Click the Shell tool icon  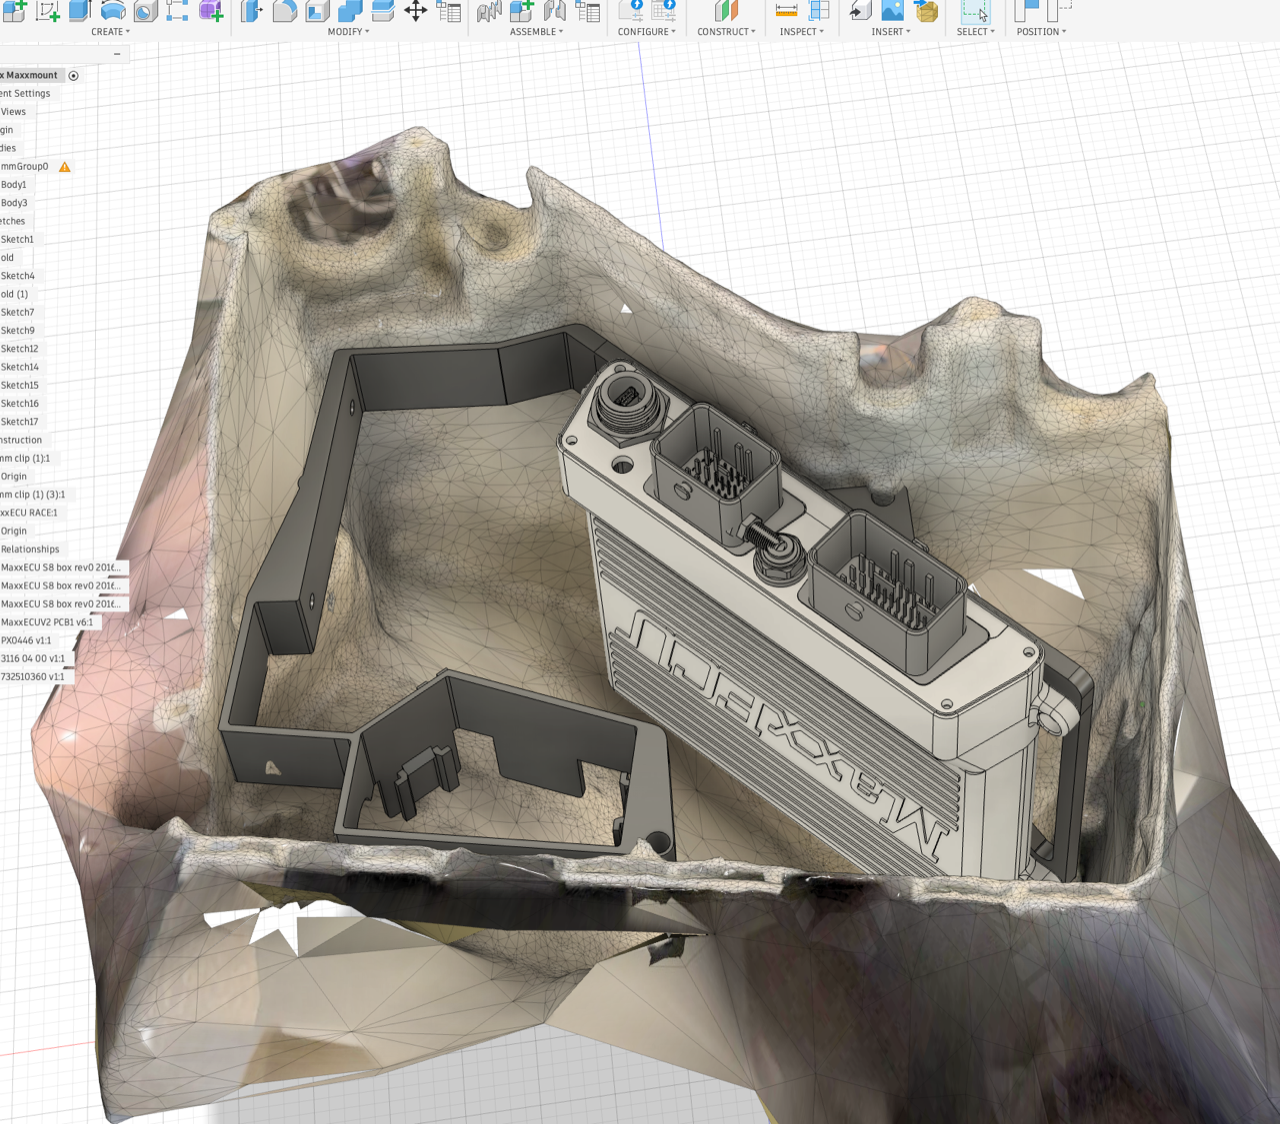(318, 11)
